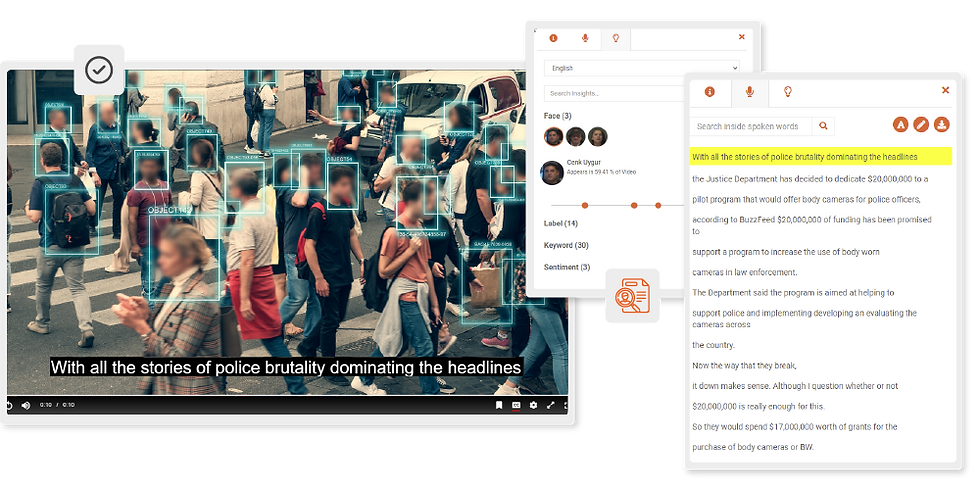Enter fullscreen with the expand arrows icon

tap(551, 405)
